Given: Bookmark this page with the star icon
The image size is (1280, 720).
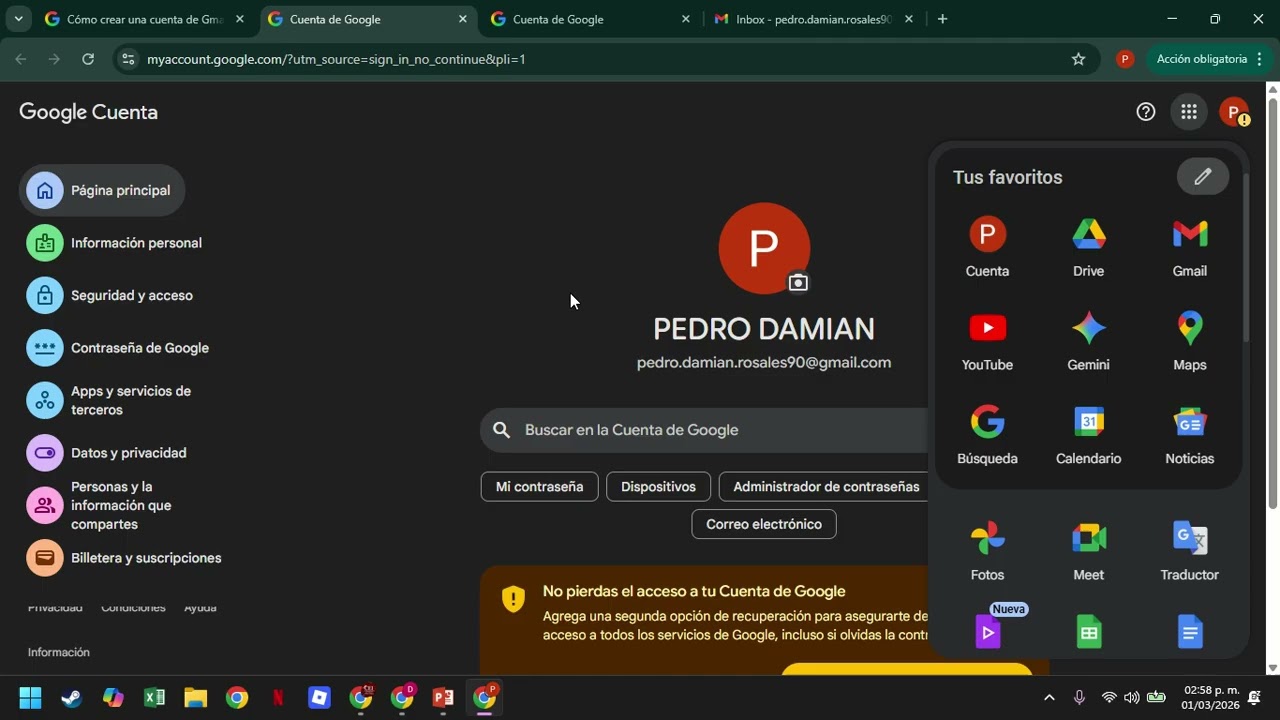Looking at the screenshot, I should [x=1078, y=59].
